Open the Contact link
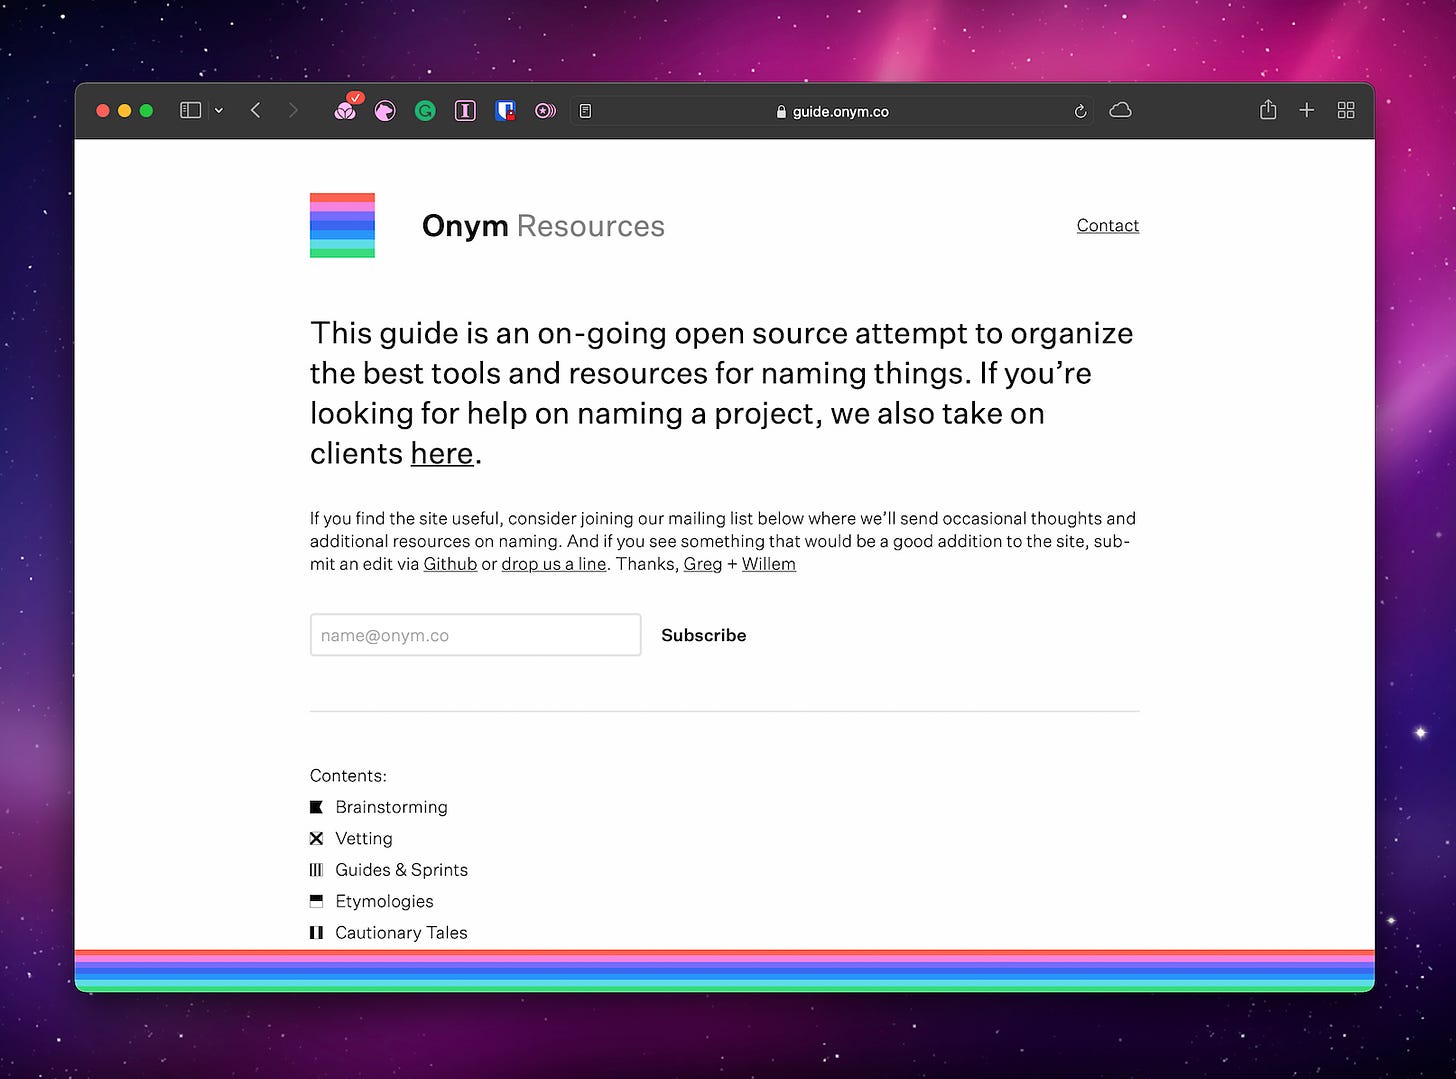 [1107, 225]
